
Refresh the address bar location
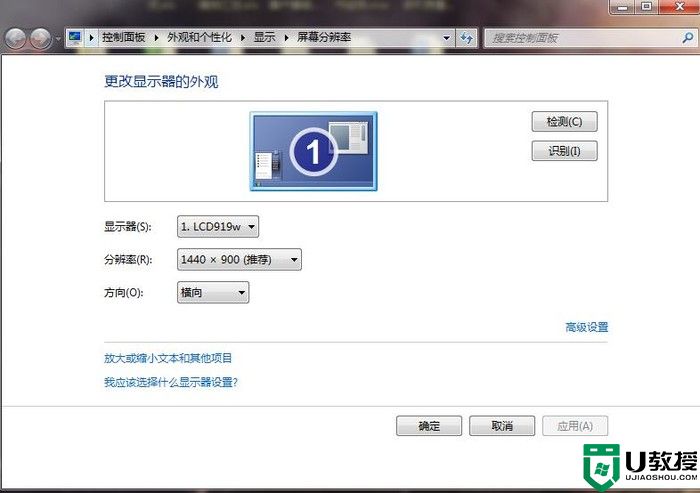[x=467, y=38]
